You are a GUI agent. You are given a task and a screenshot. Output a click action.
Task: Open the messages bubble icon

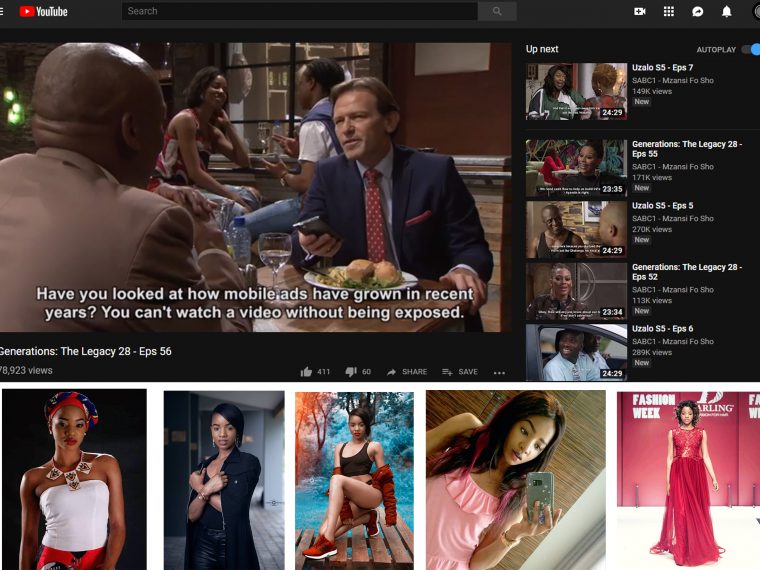(698, 12)
